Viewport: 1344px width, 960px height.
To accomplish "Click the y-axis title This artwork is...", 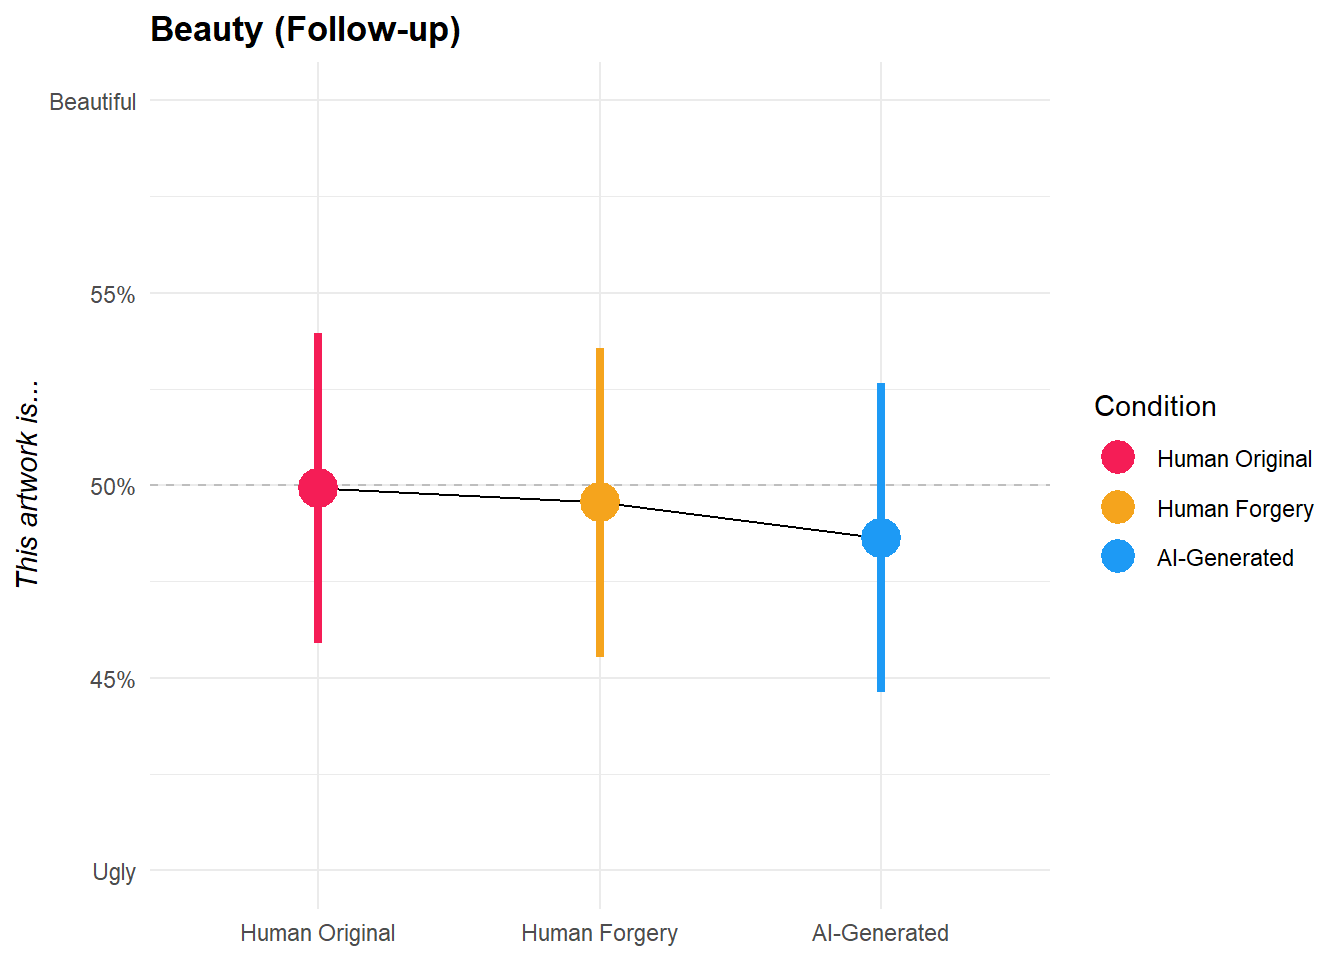I will point(27,483).
